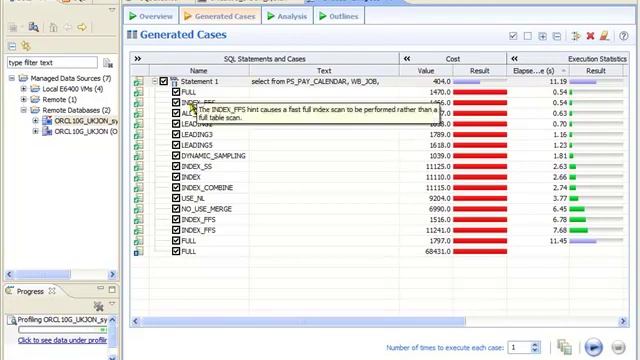Collapse the Remote Databases folder
The image size is (640, 360).
coord(24,110)
